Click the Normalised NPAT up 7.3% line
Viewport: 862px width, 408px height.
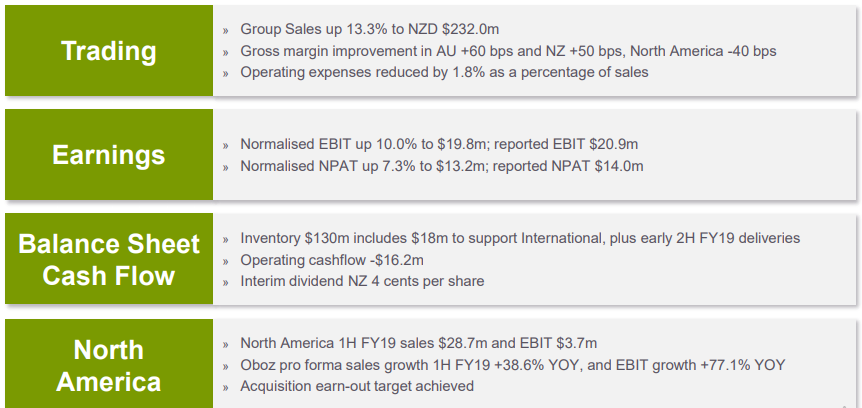tap(441, 166)
